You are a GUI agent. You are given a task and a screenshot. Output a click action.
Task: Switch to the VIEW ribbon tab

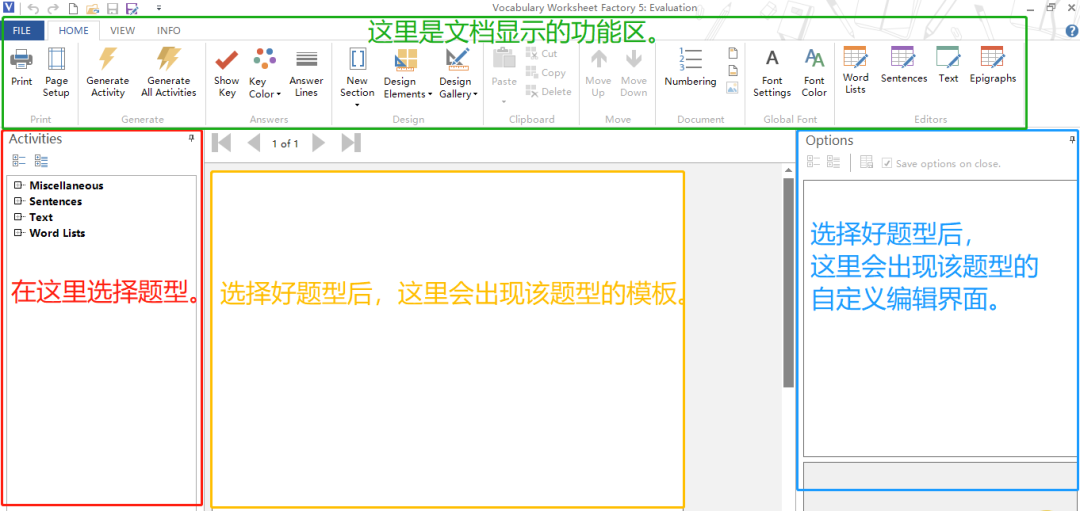click(123, 30)
